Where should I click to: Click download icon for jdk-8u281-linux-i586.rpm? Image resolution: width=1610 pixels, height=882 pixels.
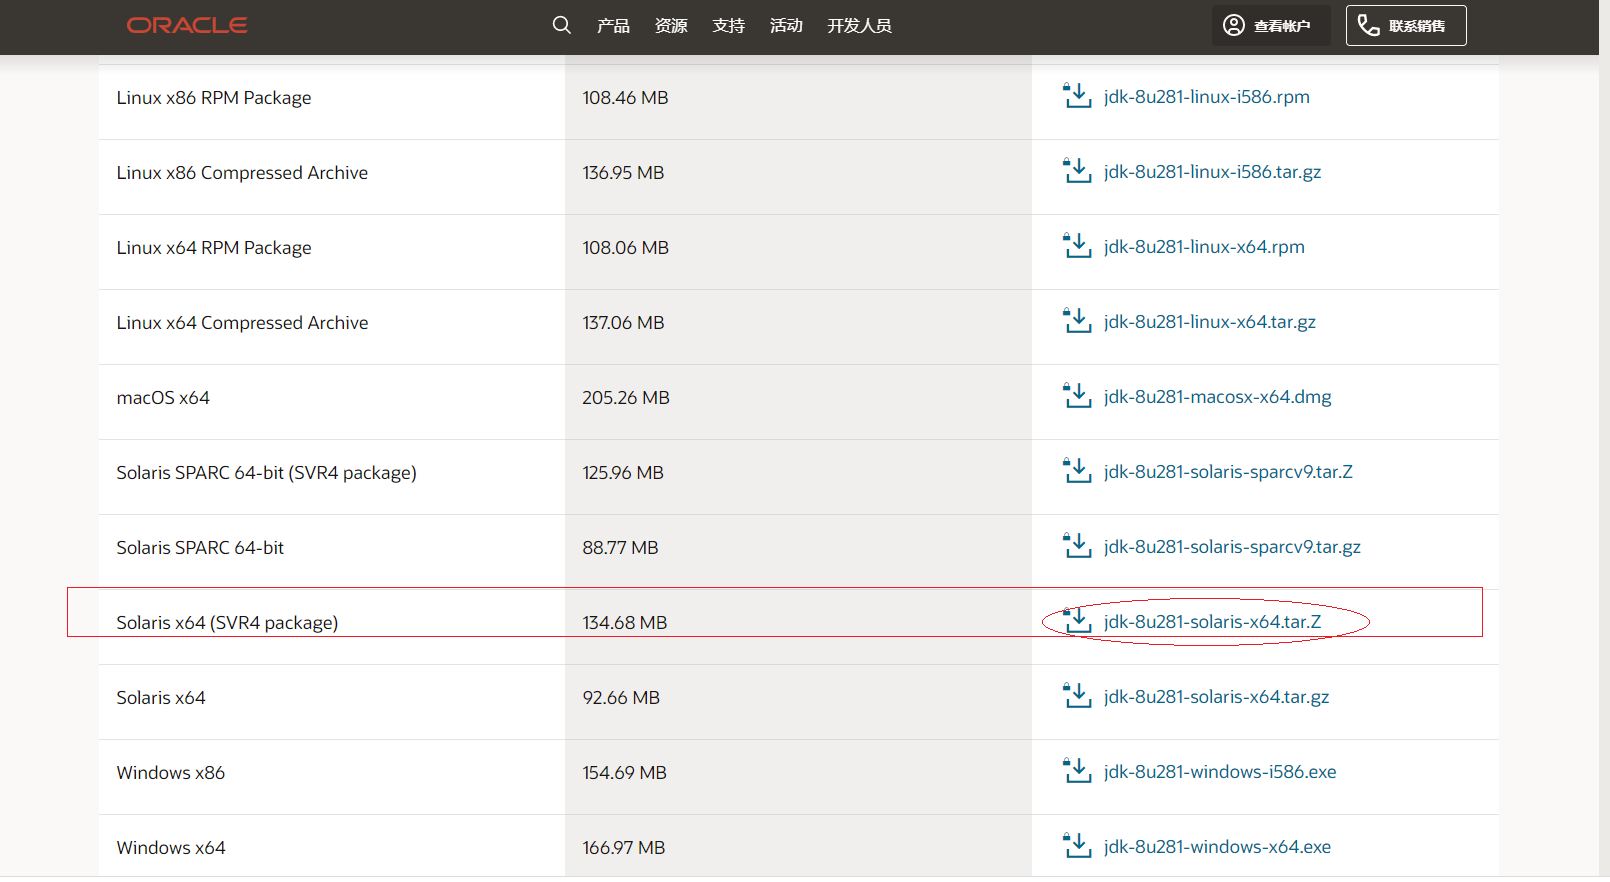pos(1077,96)
